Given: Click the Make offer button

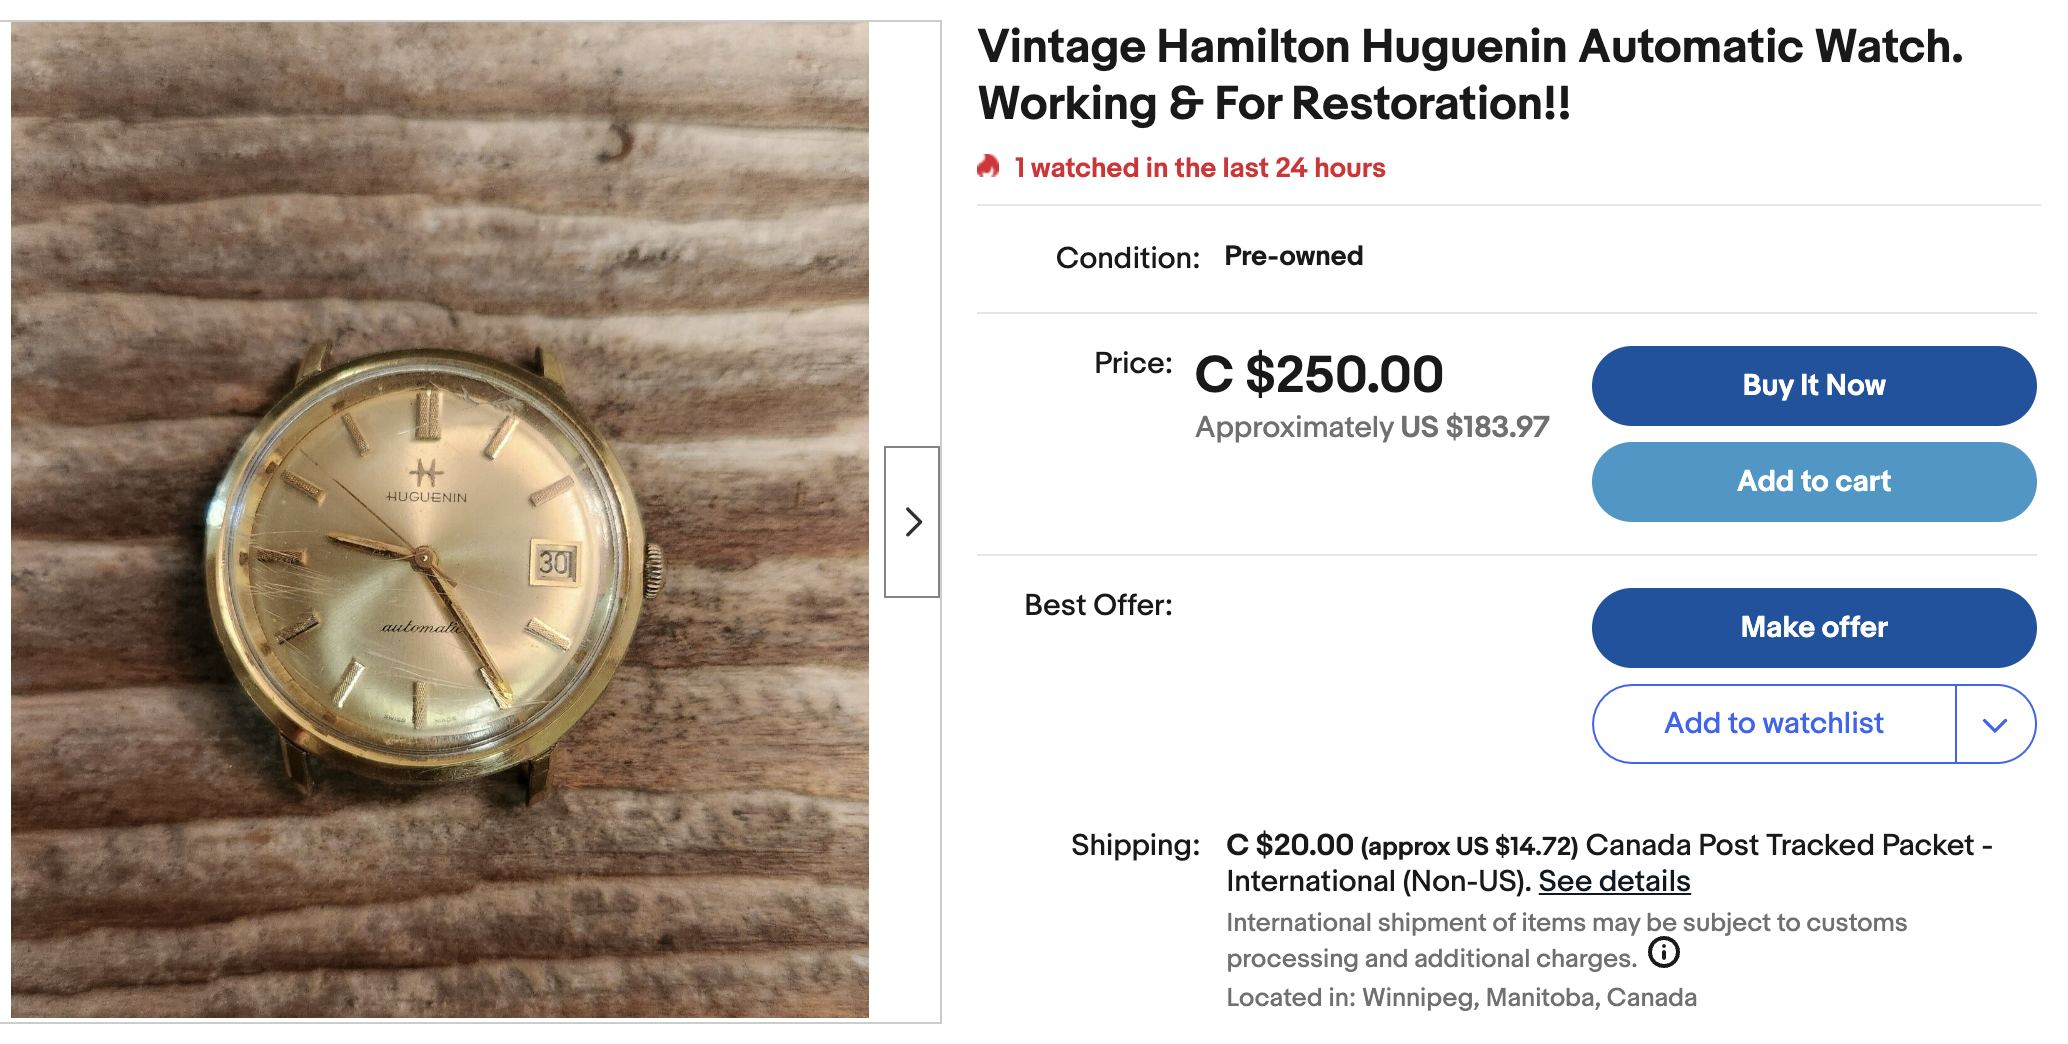Looking at the screenshot, I should point(1813,628).
